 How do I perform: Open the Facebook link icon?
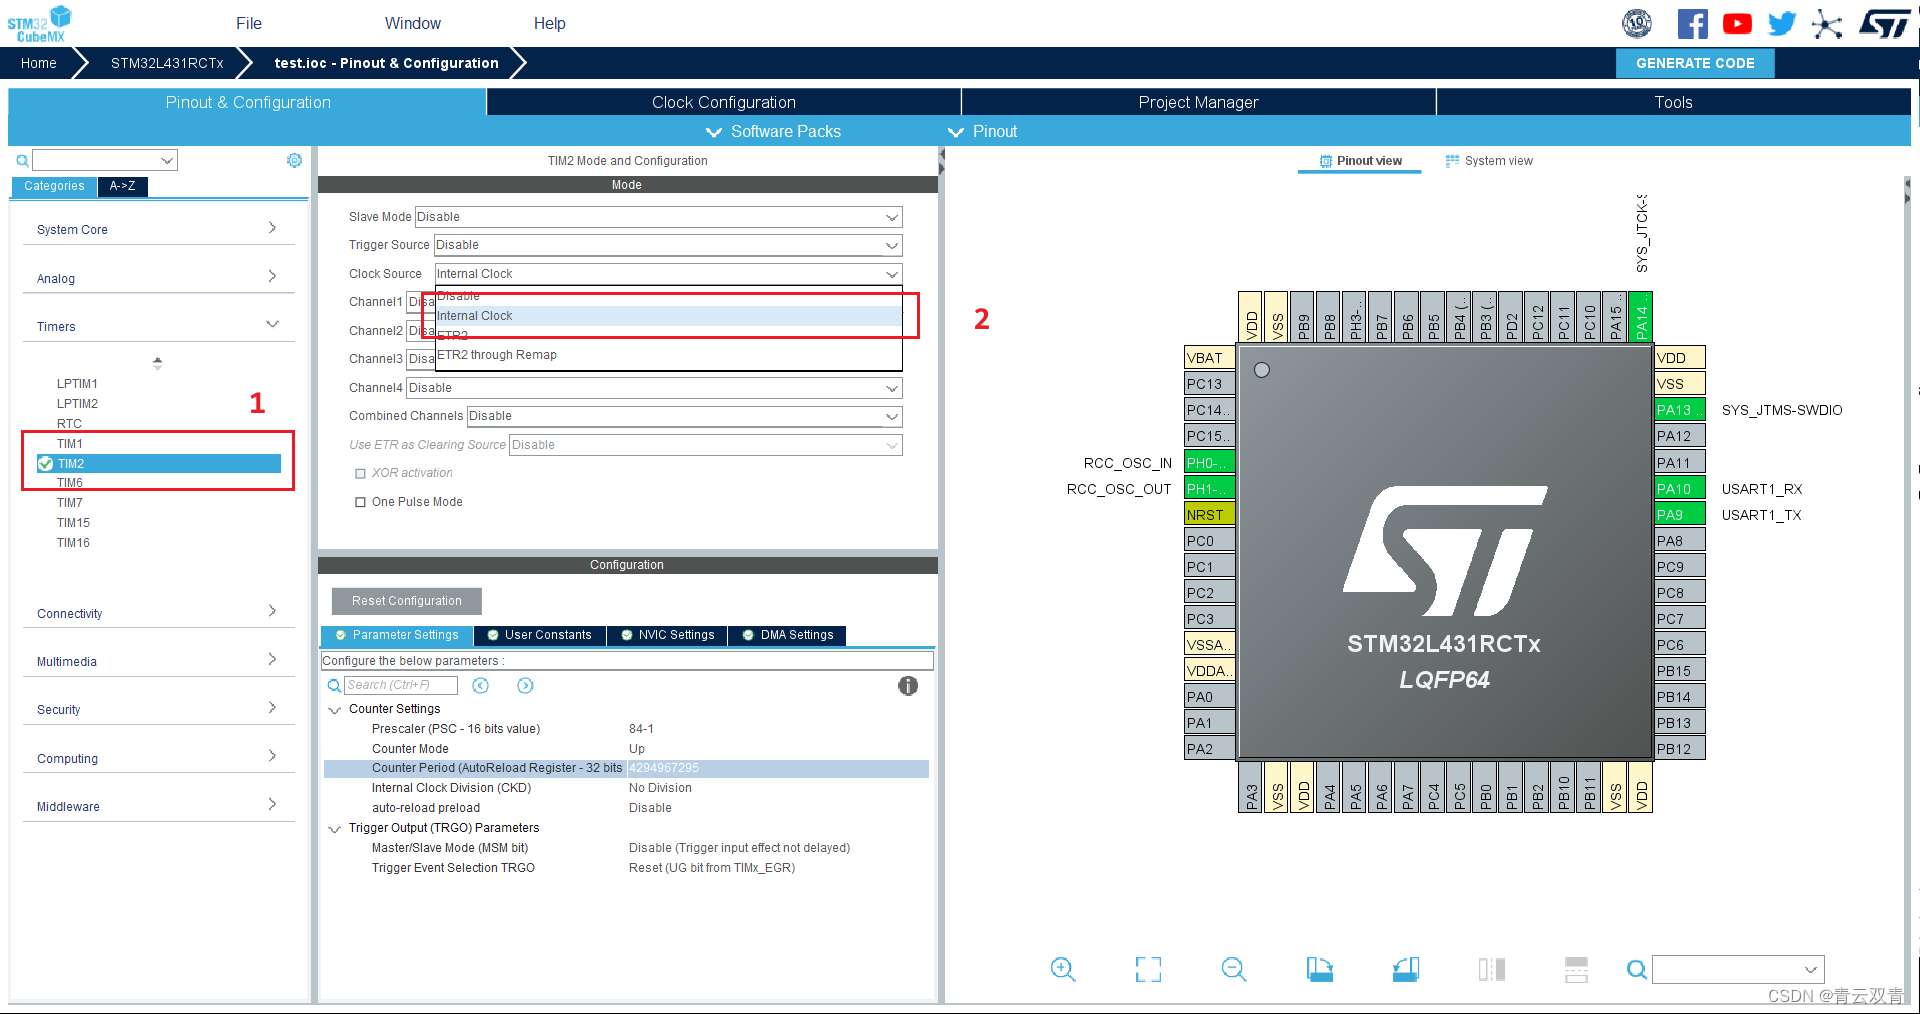click(1692, 23)
